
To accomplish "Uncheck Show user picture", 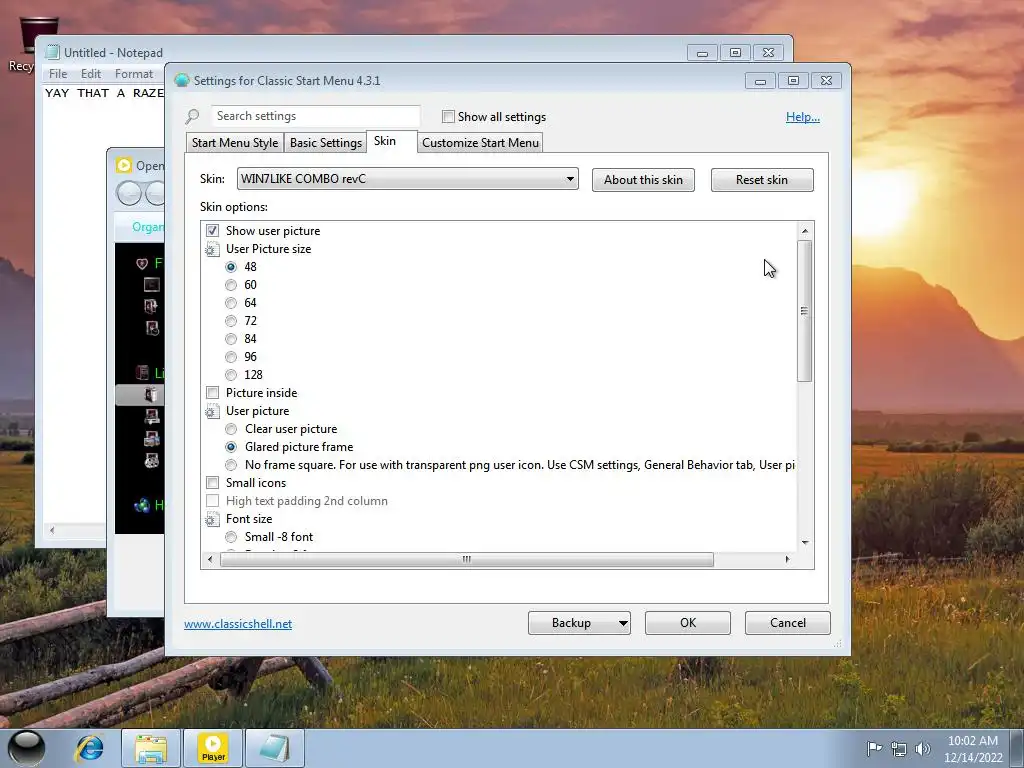I will (x=212, y=231).
